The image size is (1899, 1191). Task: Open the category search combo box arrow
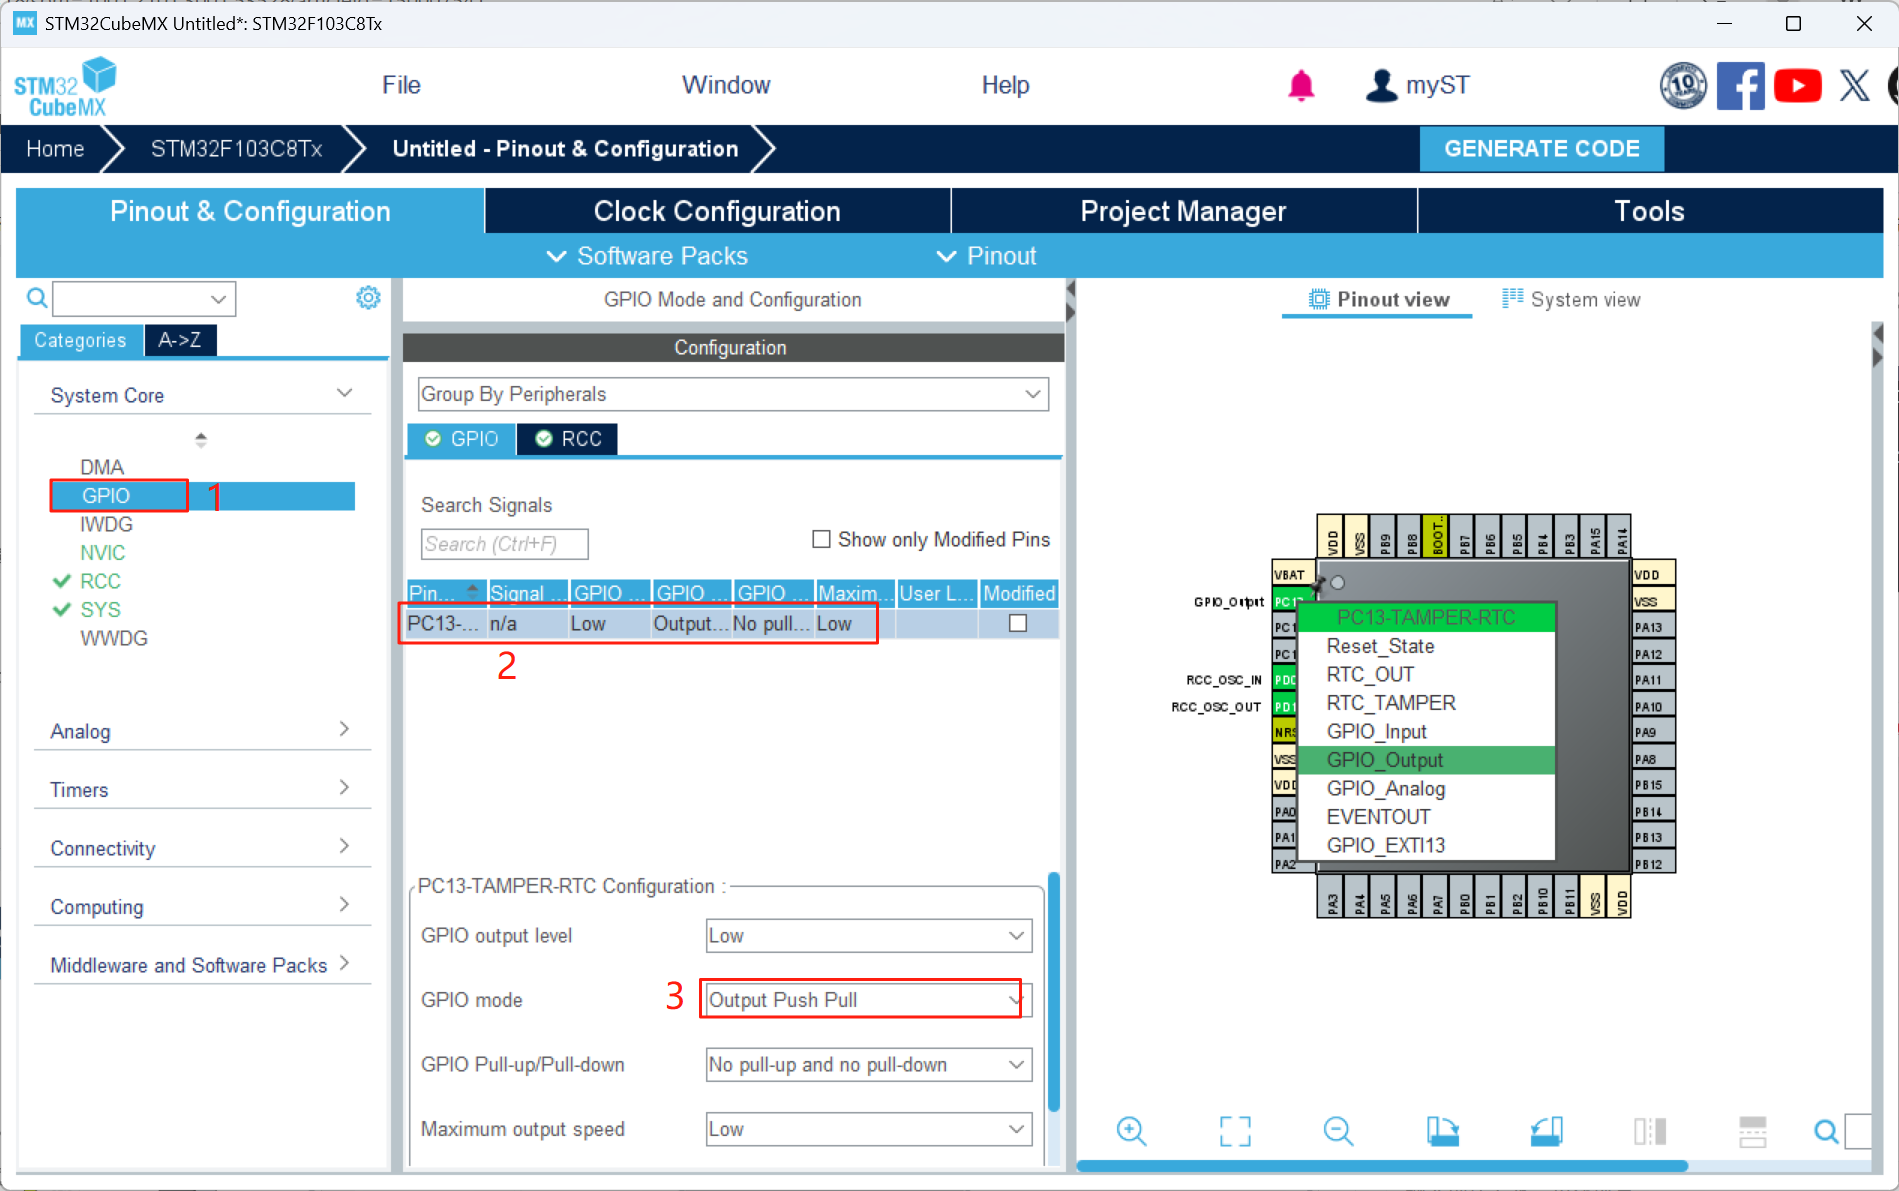pos(218,299)
